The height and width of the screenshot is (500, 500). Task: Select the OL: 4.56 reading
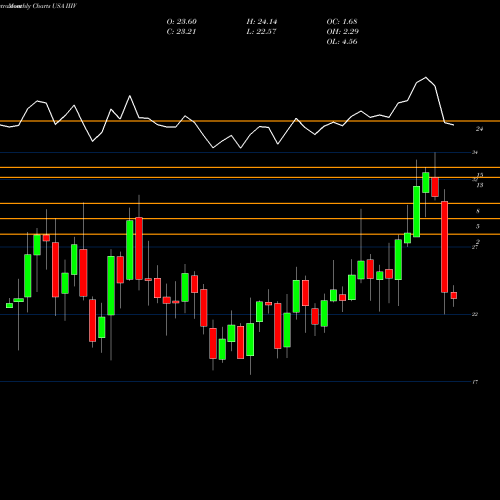[x=342, y=42]
